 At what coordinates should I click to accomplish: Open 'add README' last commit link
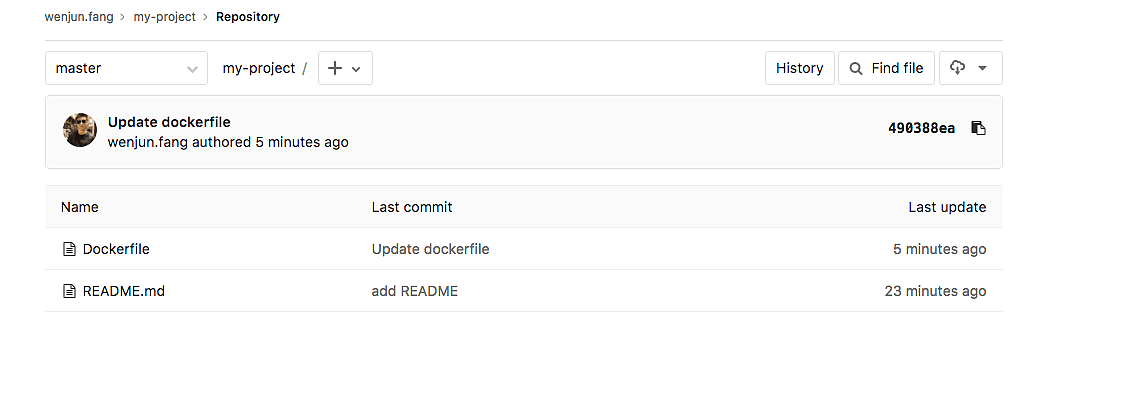414,291
